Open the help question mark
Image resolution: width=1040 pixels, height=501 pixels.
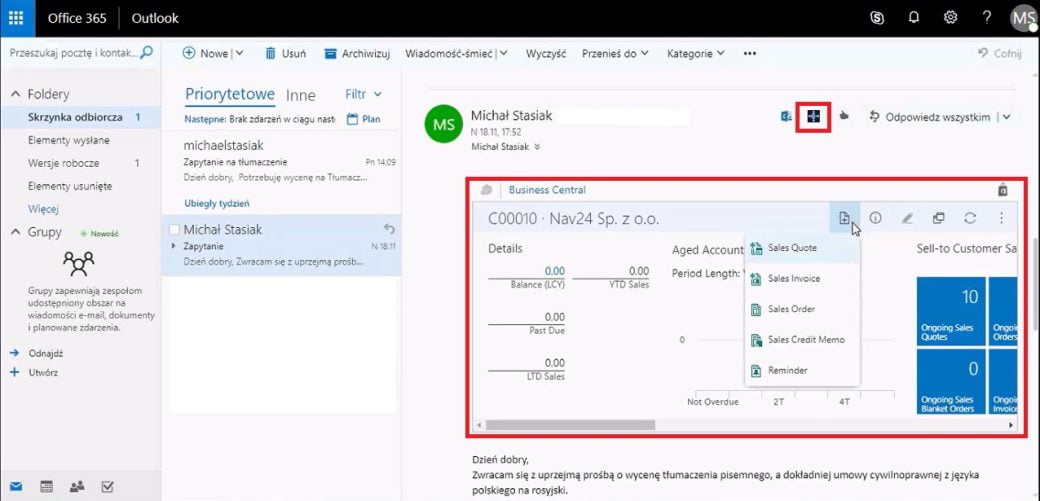coord(986,18)
